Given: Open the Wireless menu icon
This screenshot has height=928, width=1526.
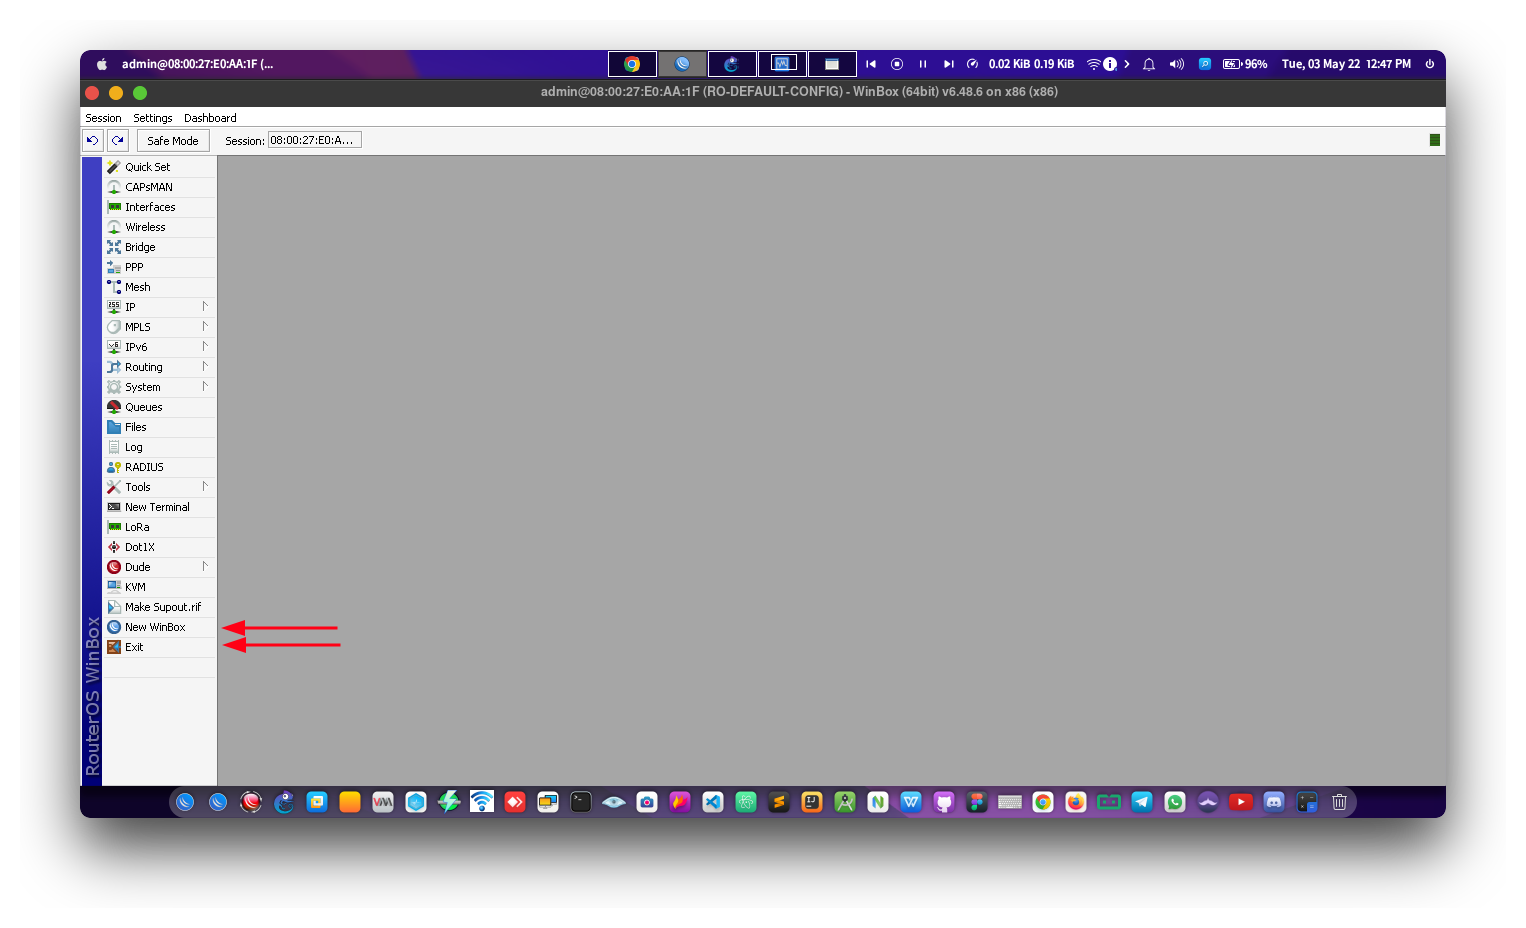Looking at the screenshot, I should [114, 227].
